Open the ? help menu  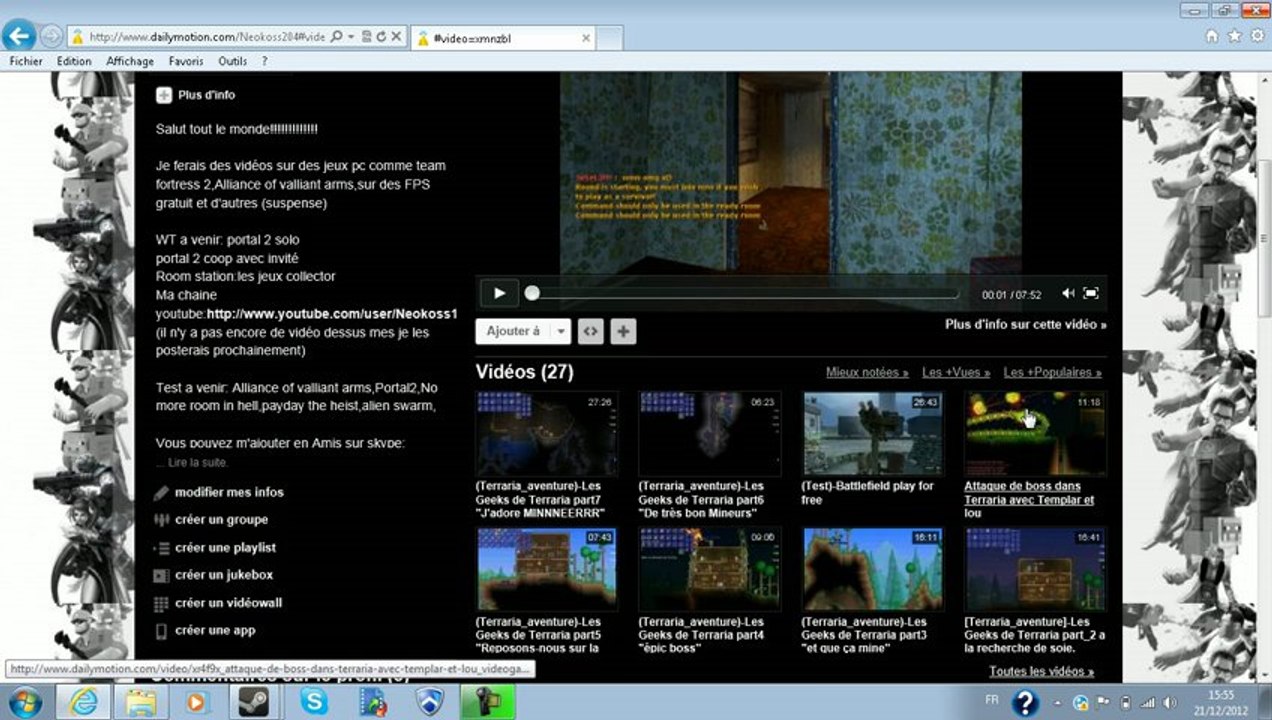point(265,61)
